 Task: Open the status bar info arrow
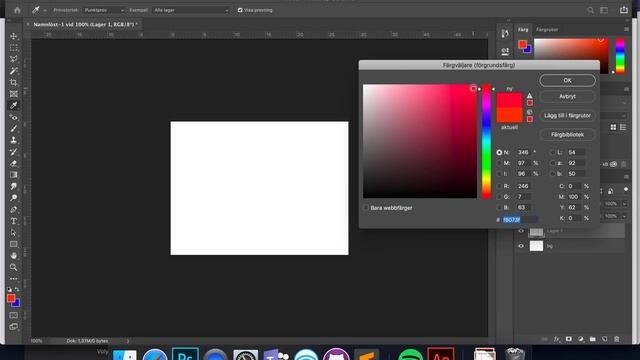(127, 341)
